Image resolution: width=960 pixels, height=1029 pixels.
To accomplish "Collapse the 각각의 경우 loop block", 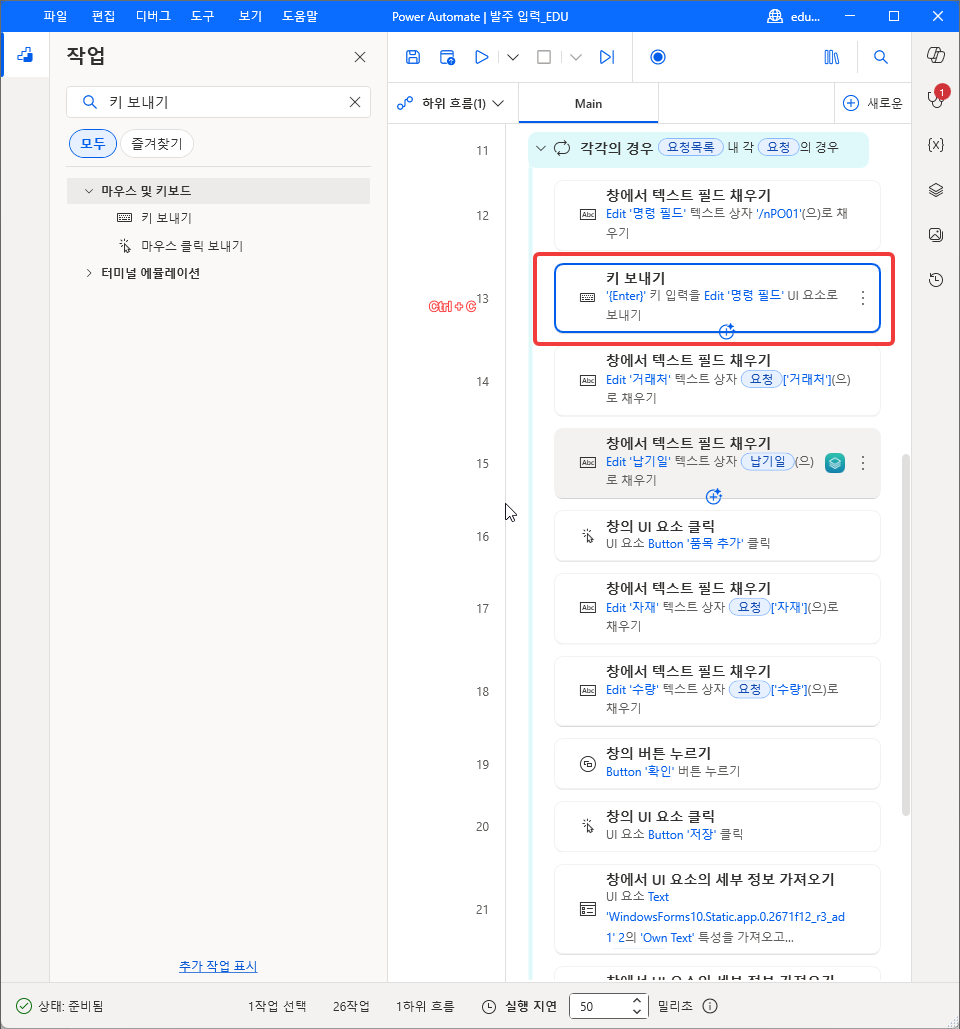I will [541, 148].
